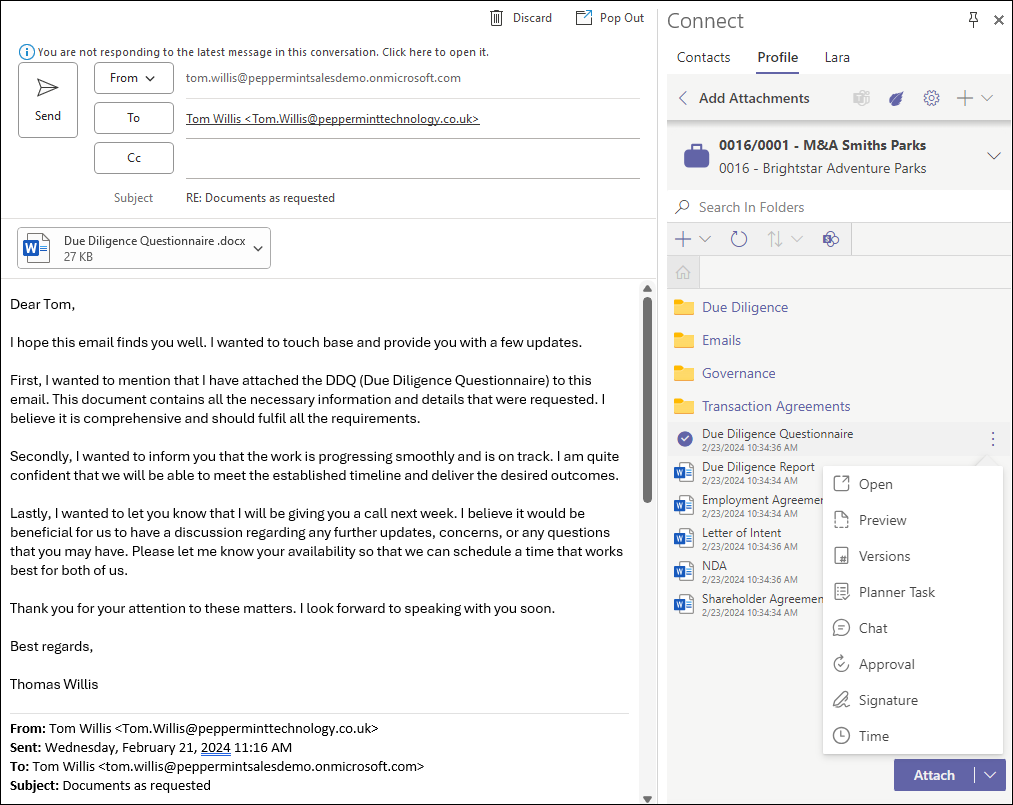
Task: Switch to the Profile tab
Action: coord(778,58)
